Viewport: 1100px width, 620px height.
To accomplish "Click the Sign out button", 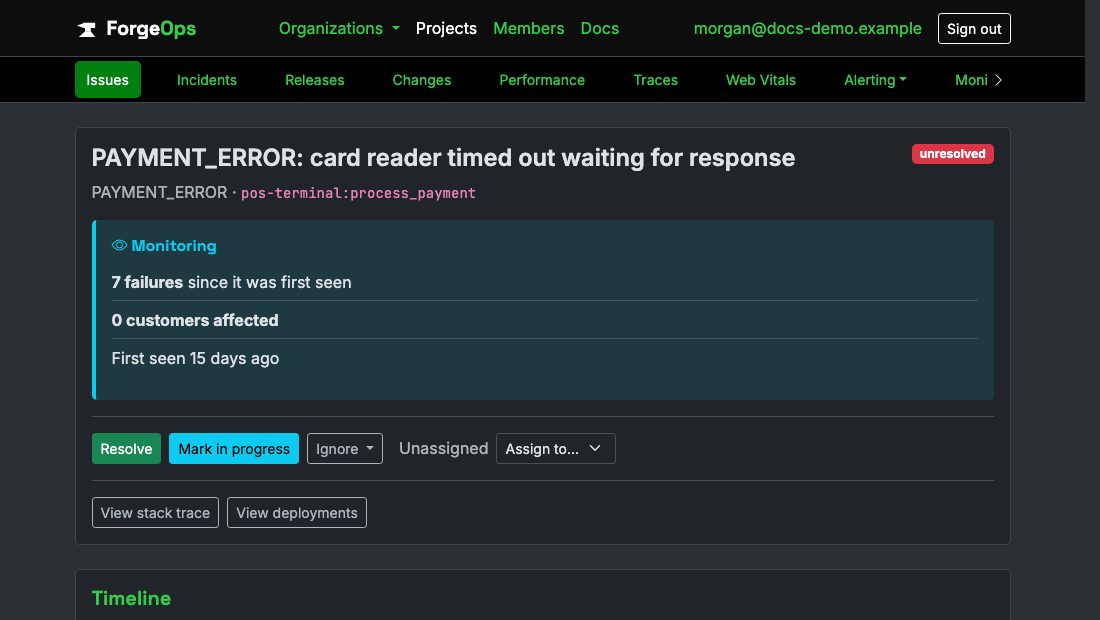I will pos(974,29).
